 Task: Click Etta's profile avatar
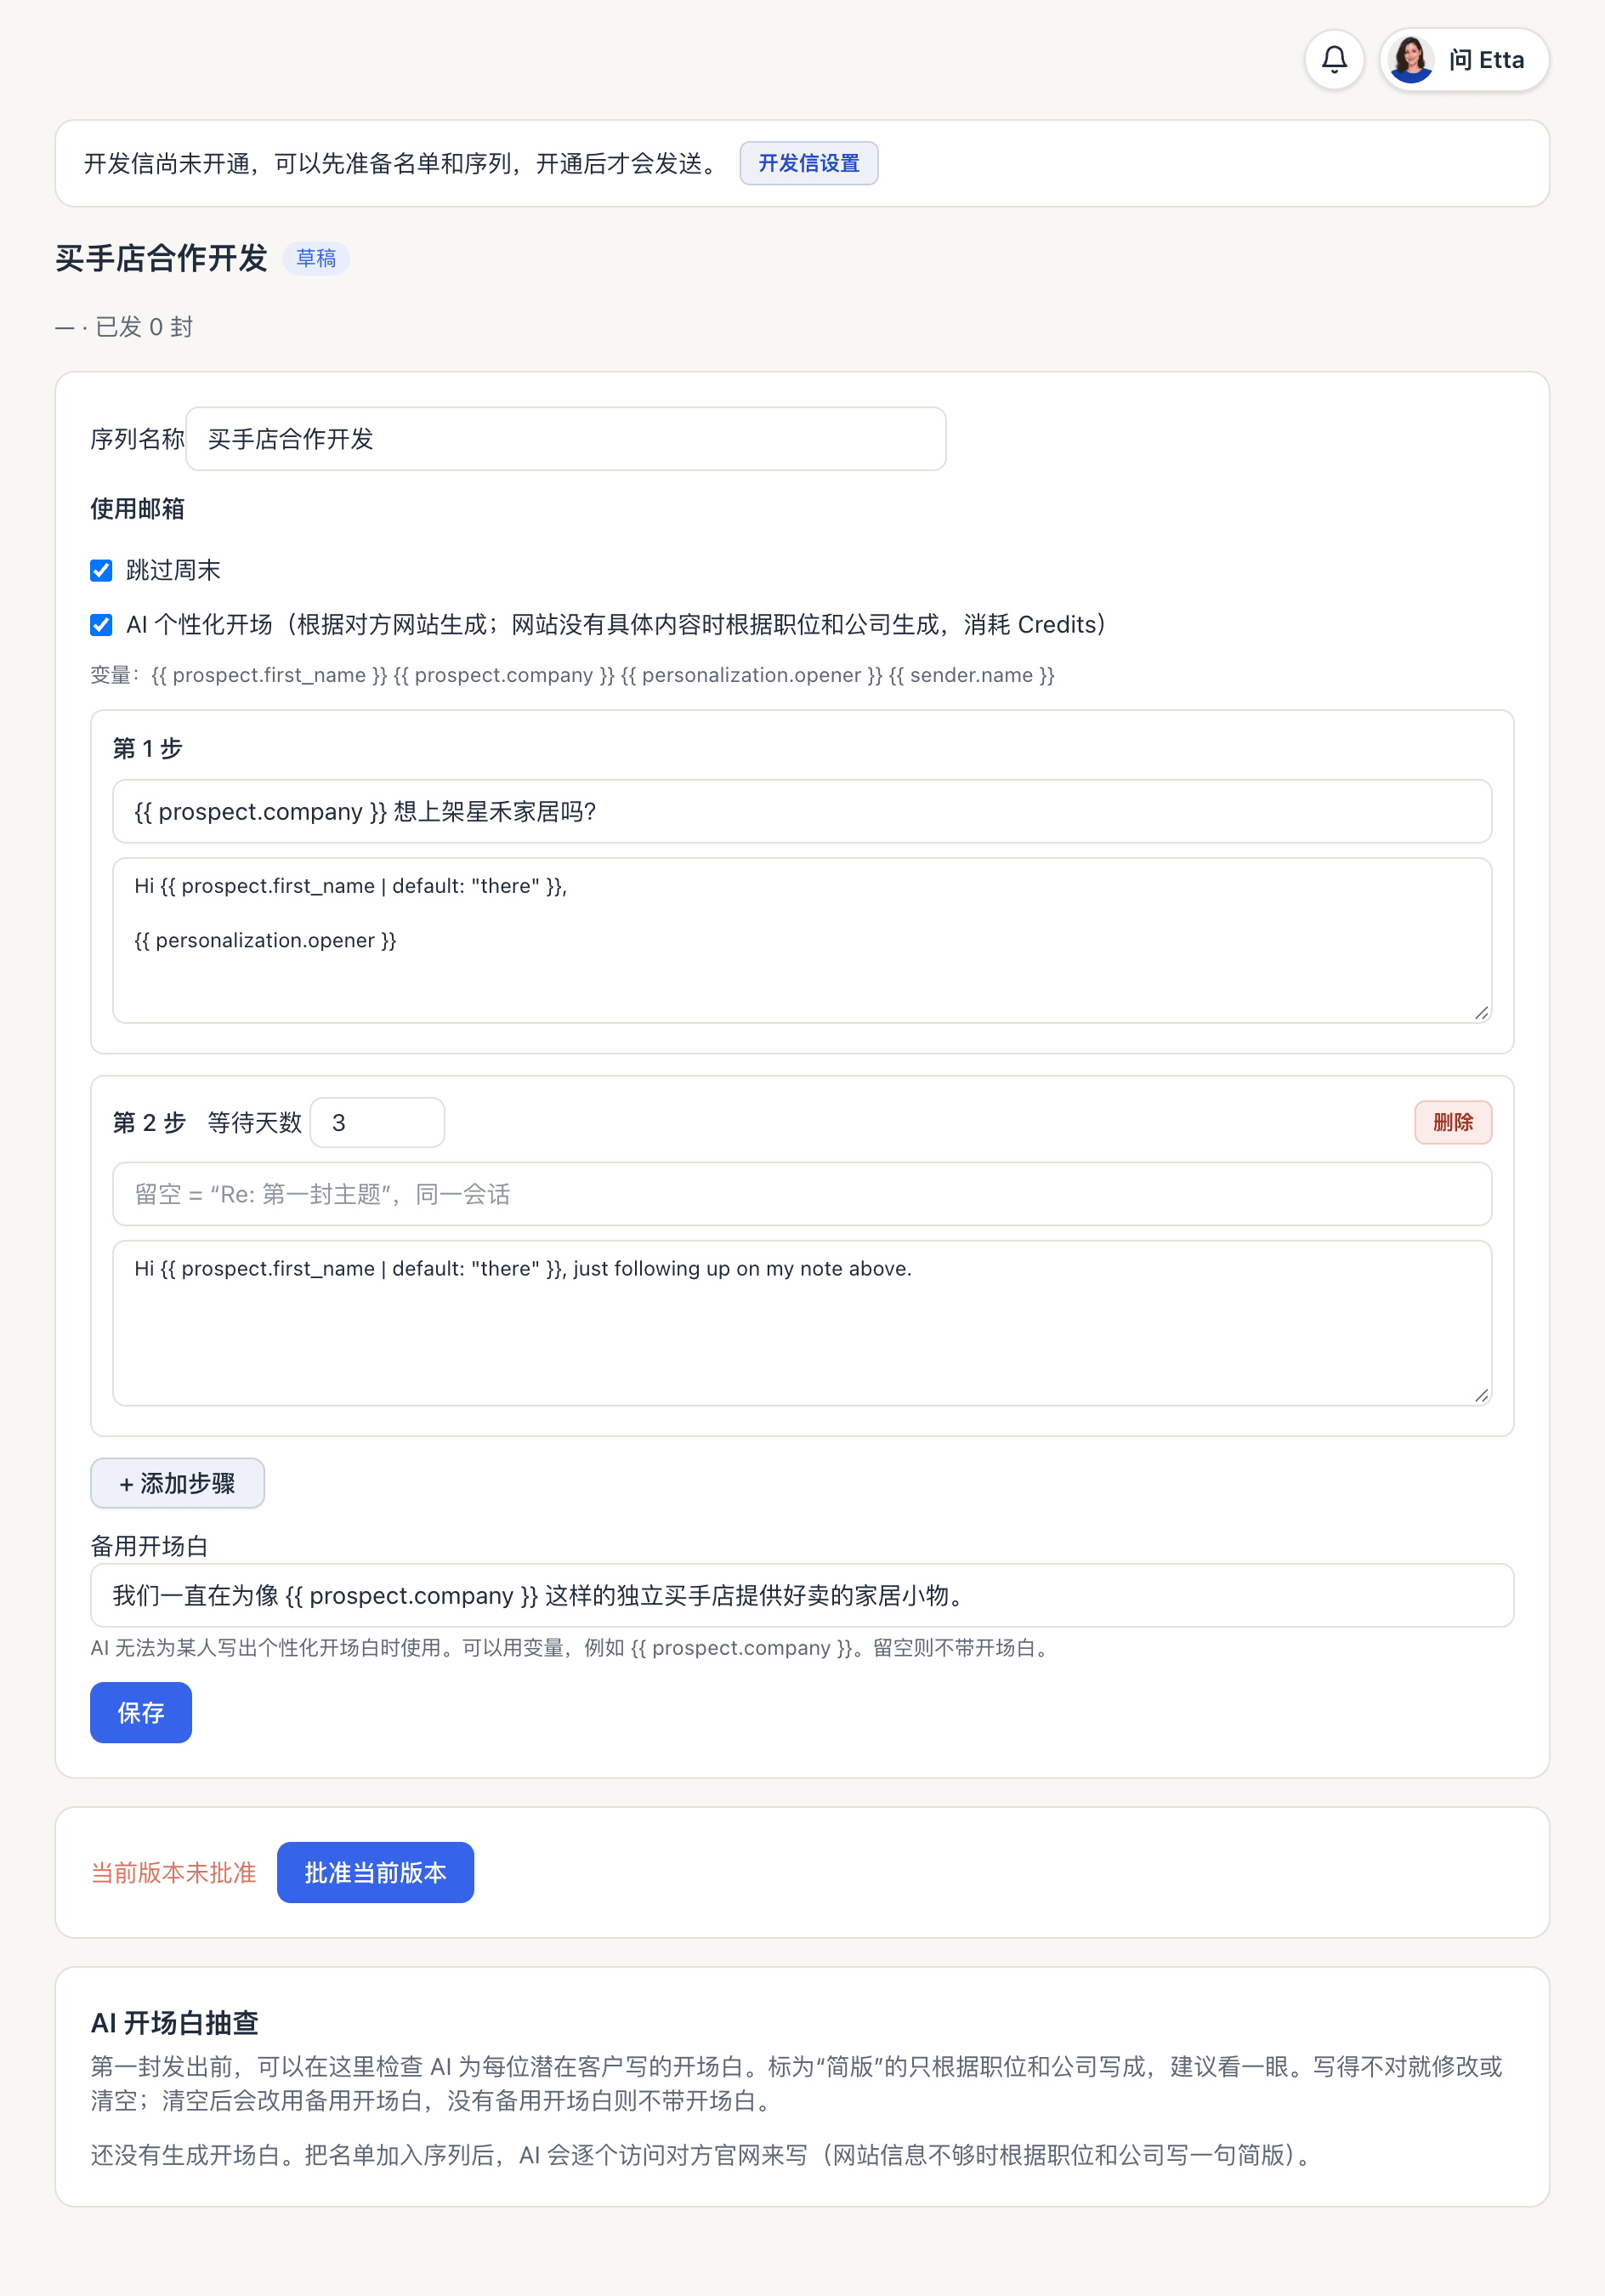click(1411, 60)
